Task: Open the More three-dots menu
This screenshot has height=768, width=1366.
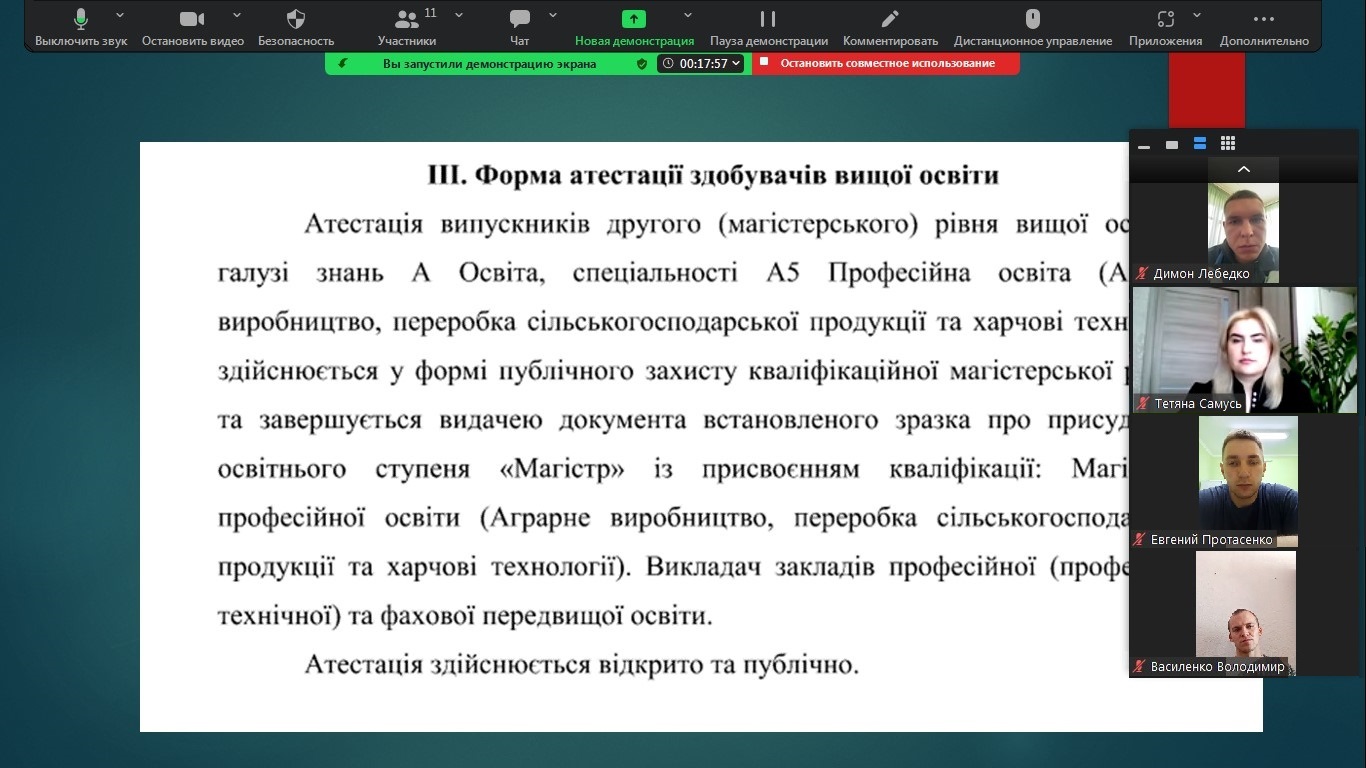Action: [x=1264, y=20]
